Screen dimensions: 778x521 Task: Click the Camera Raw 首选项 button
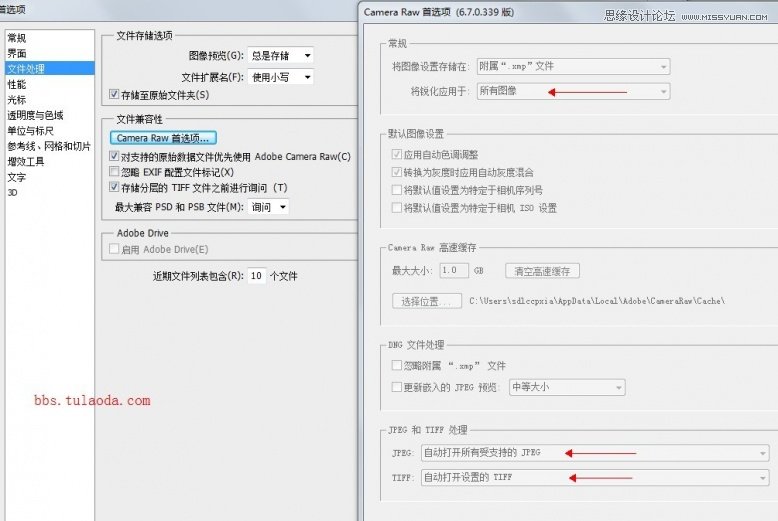point(163,137)
